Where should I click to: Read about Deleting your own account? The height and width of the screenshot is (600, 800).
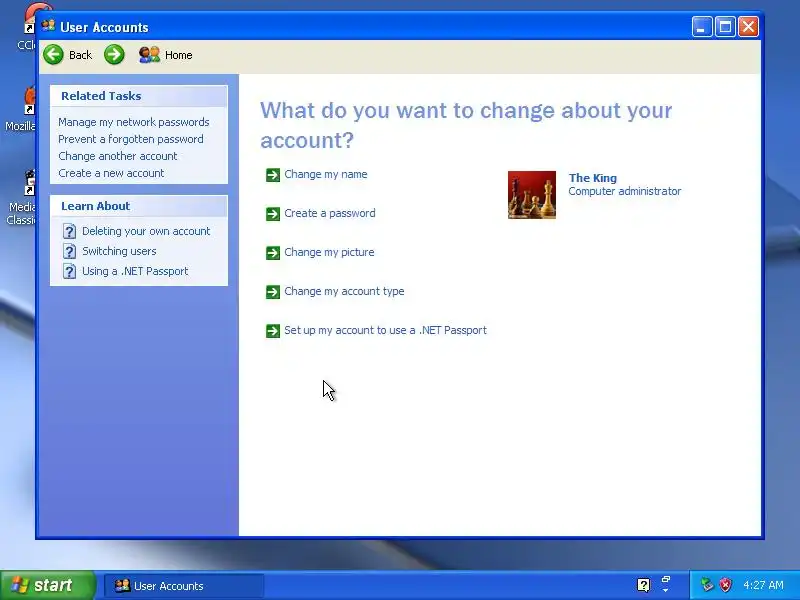coord(146,231)
